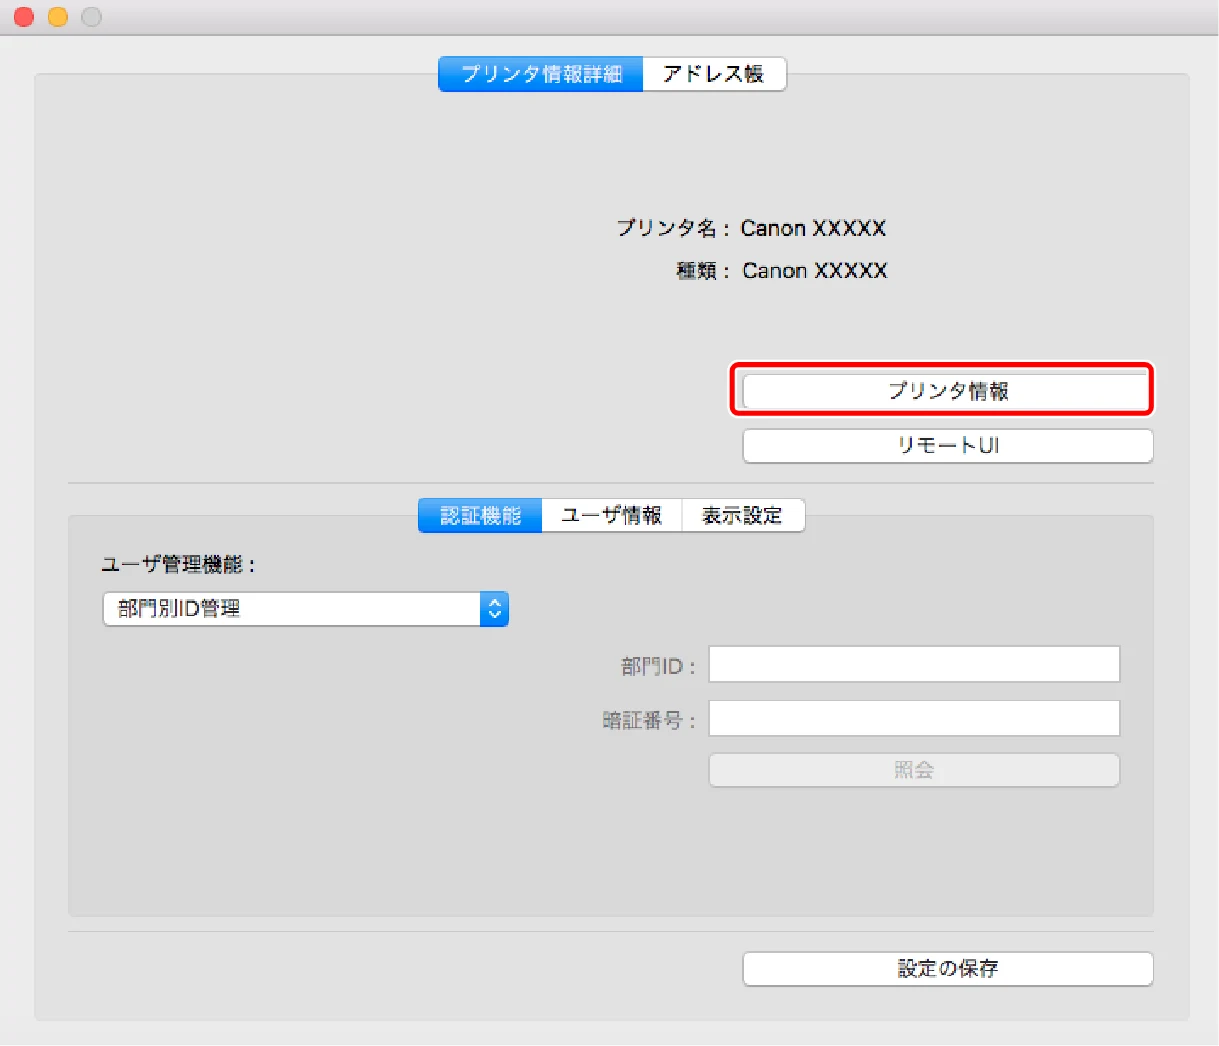
Task: Click the 設定の保存 button
Action: (947, 968)
